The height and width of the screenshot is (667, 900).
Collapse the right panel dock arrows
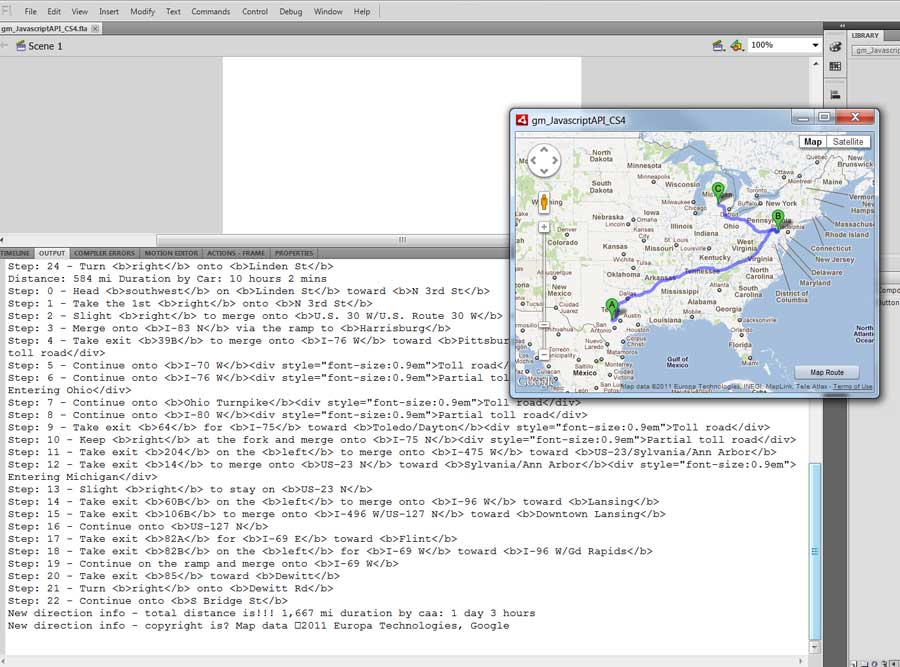coord(842,26)
